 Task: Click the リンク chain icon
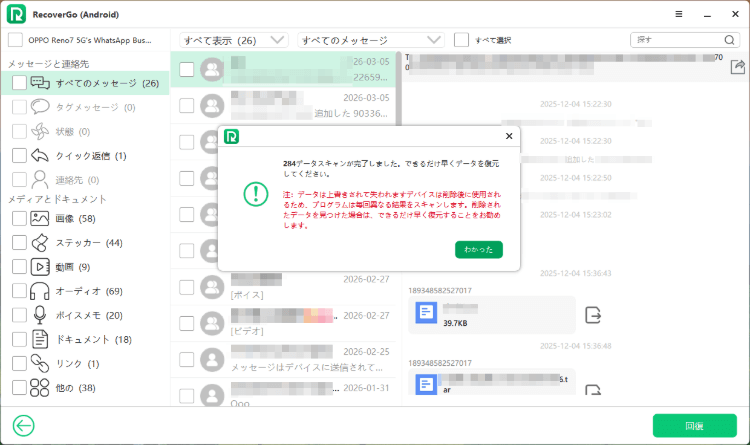(x=40, y=363)
